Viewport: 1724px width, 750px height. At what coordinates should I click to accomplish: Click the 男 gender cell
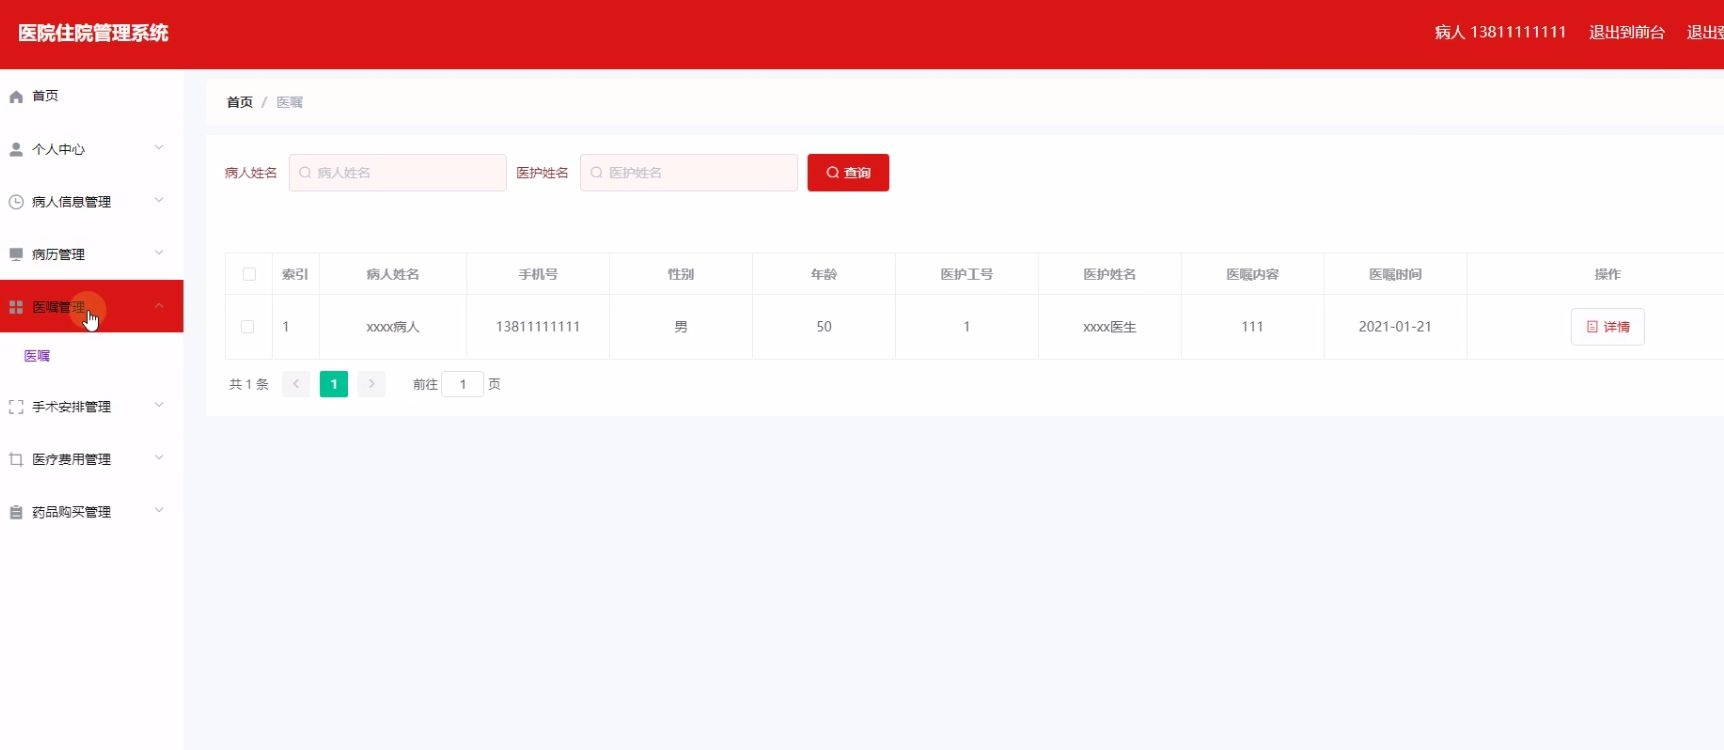(681, 327)
